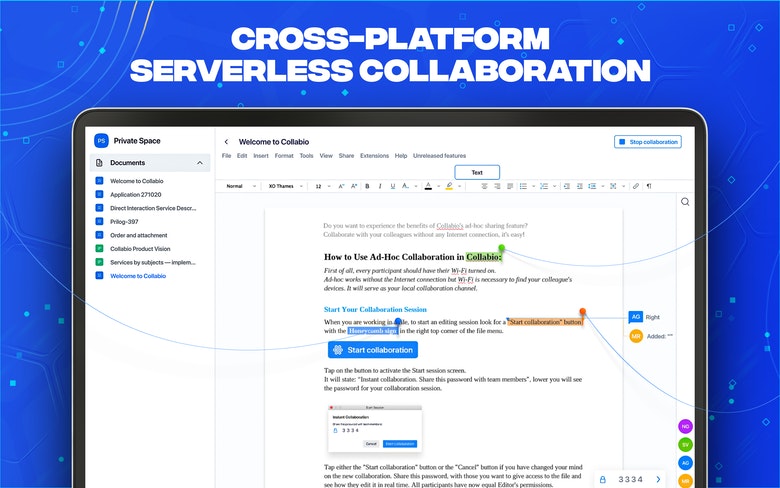Click the font color A swatch

[x=428, y=186]
